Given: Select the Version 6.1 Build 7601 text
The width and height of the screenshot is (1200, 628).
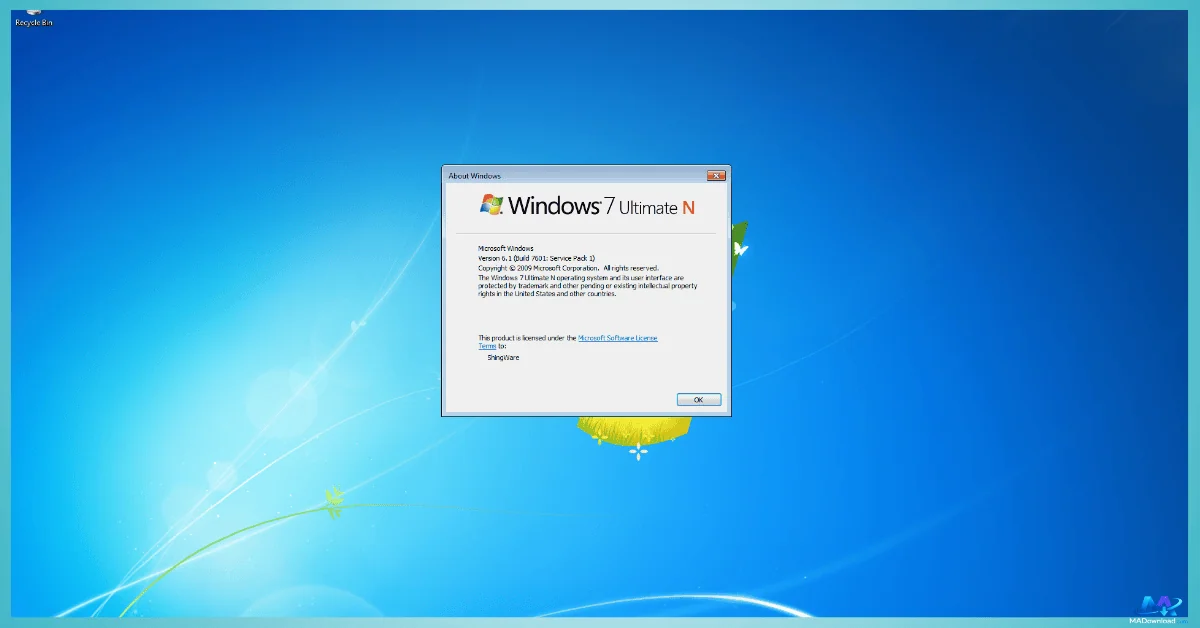Looking at the screenshot, I should click(537, 257).
